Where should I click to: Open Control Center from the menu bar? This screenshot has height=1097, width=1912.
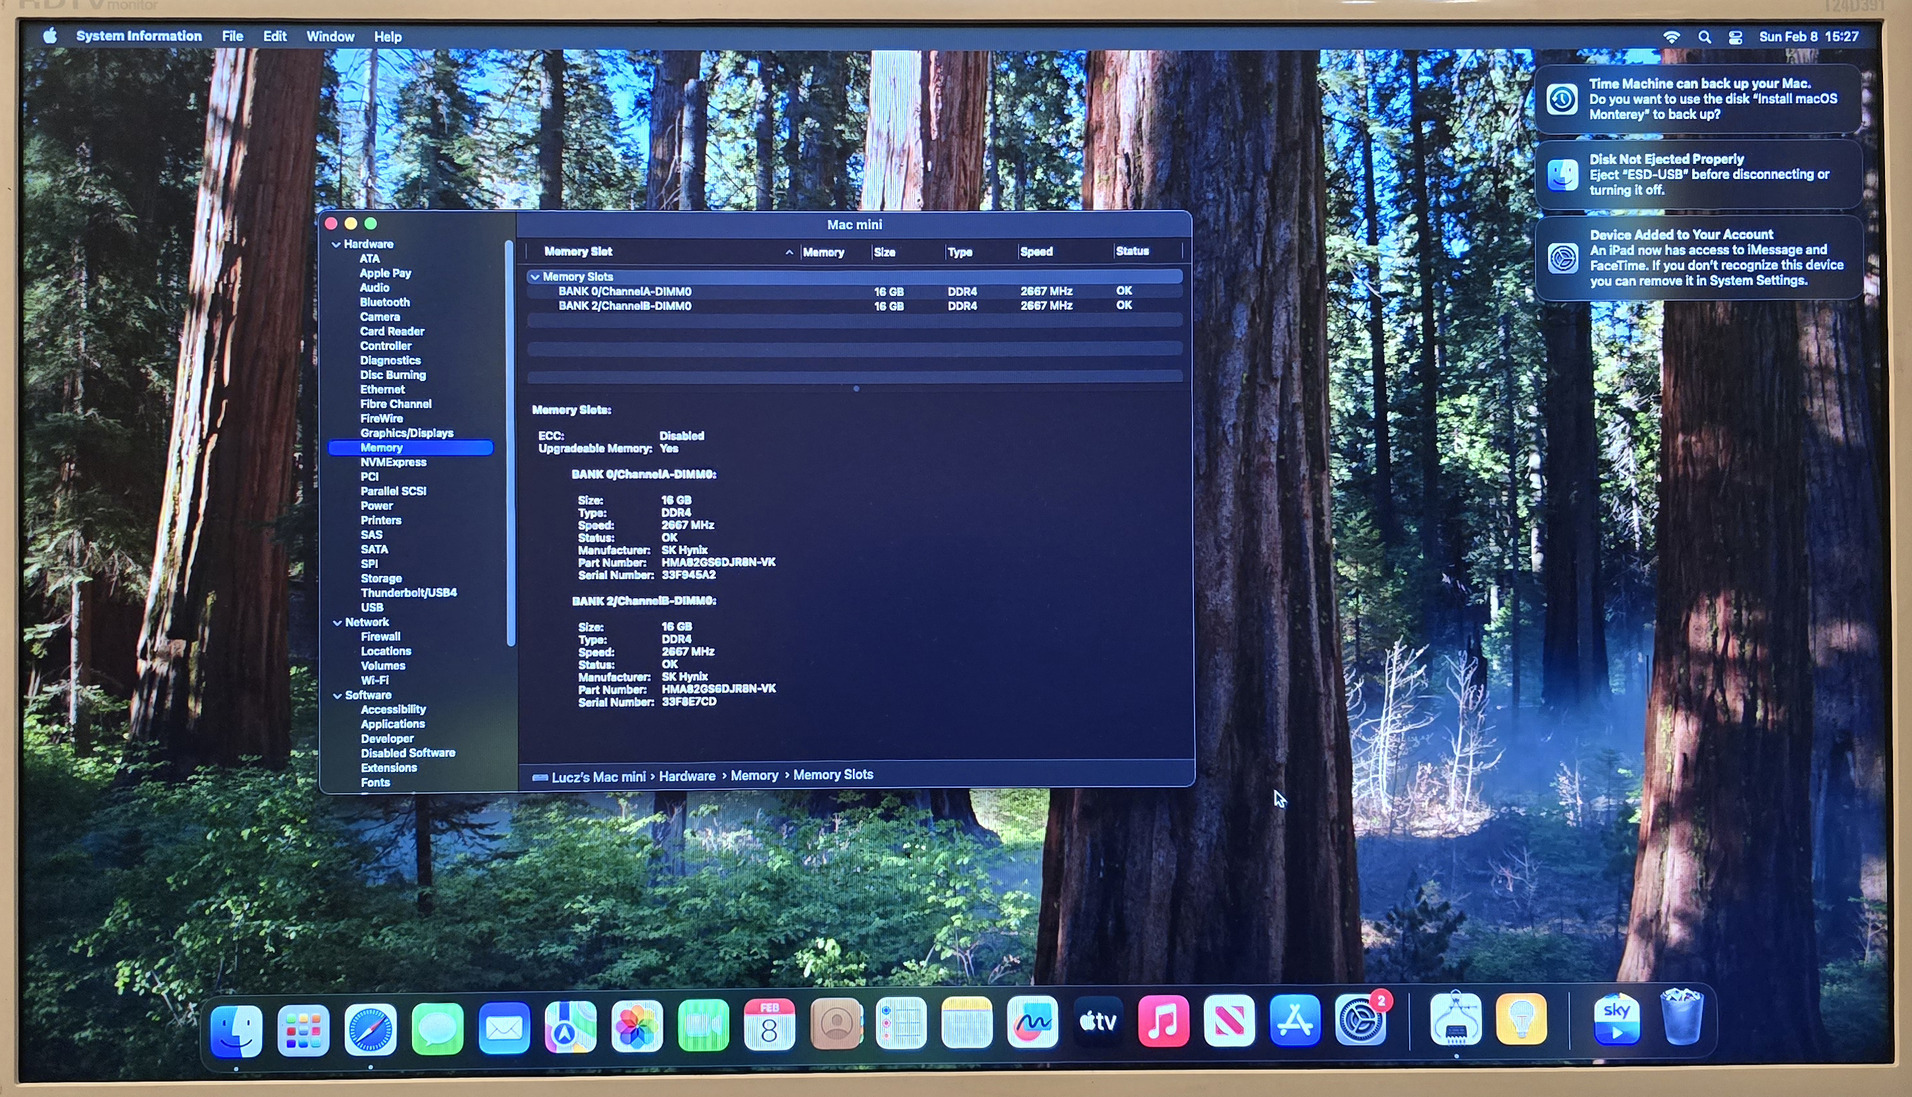[1735, 37]
